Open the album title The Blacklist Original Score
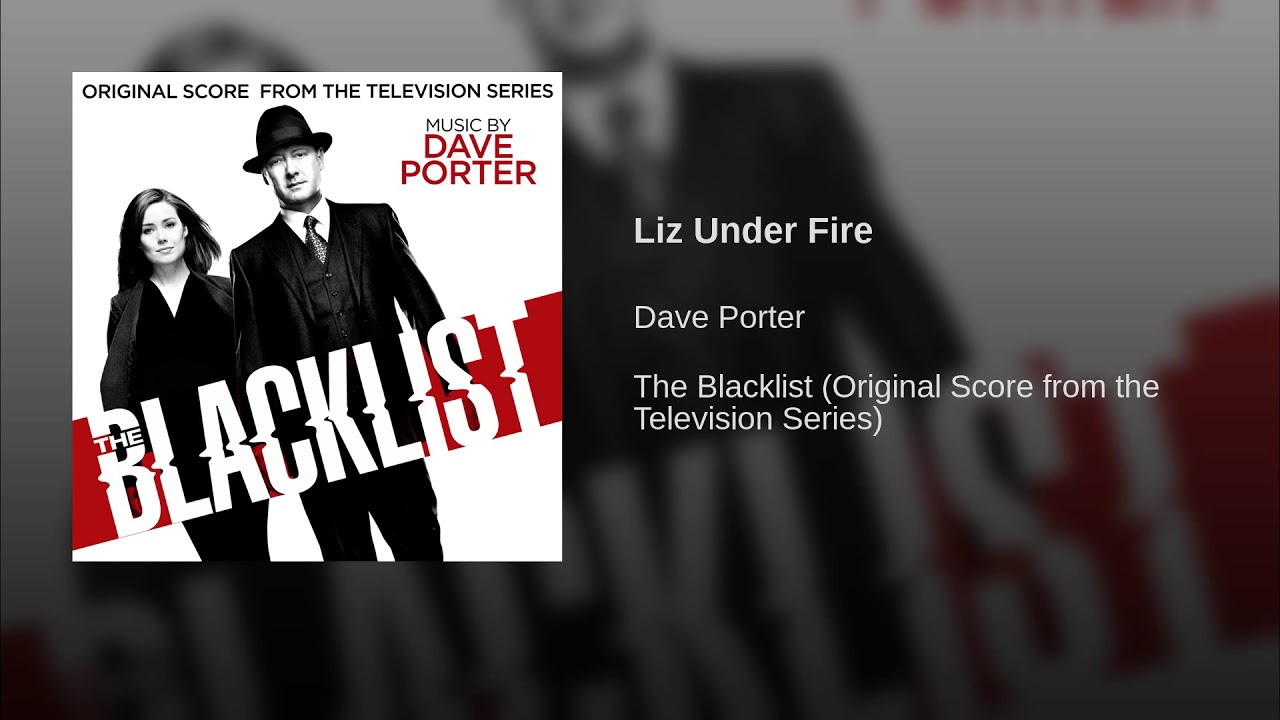Screen dimensions: 1280x720 [896, 402]
